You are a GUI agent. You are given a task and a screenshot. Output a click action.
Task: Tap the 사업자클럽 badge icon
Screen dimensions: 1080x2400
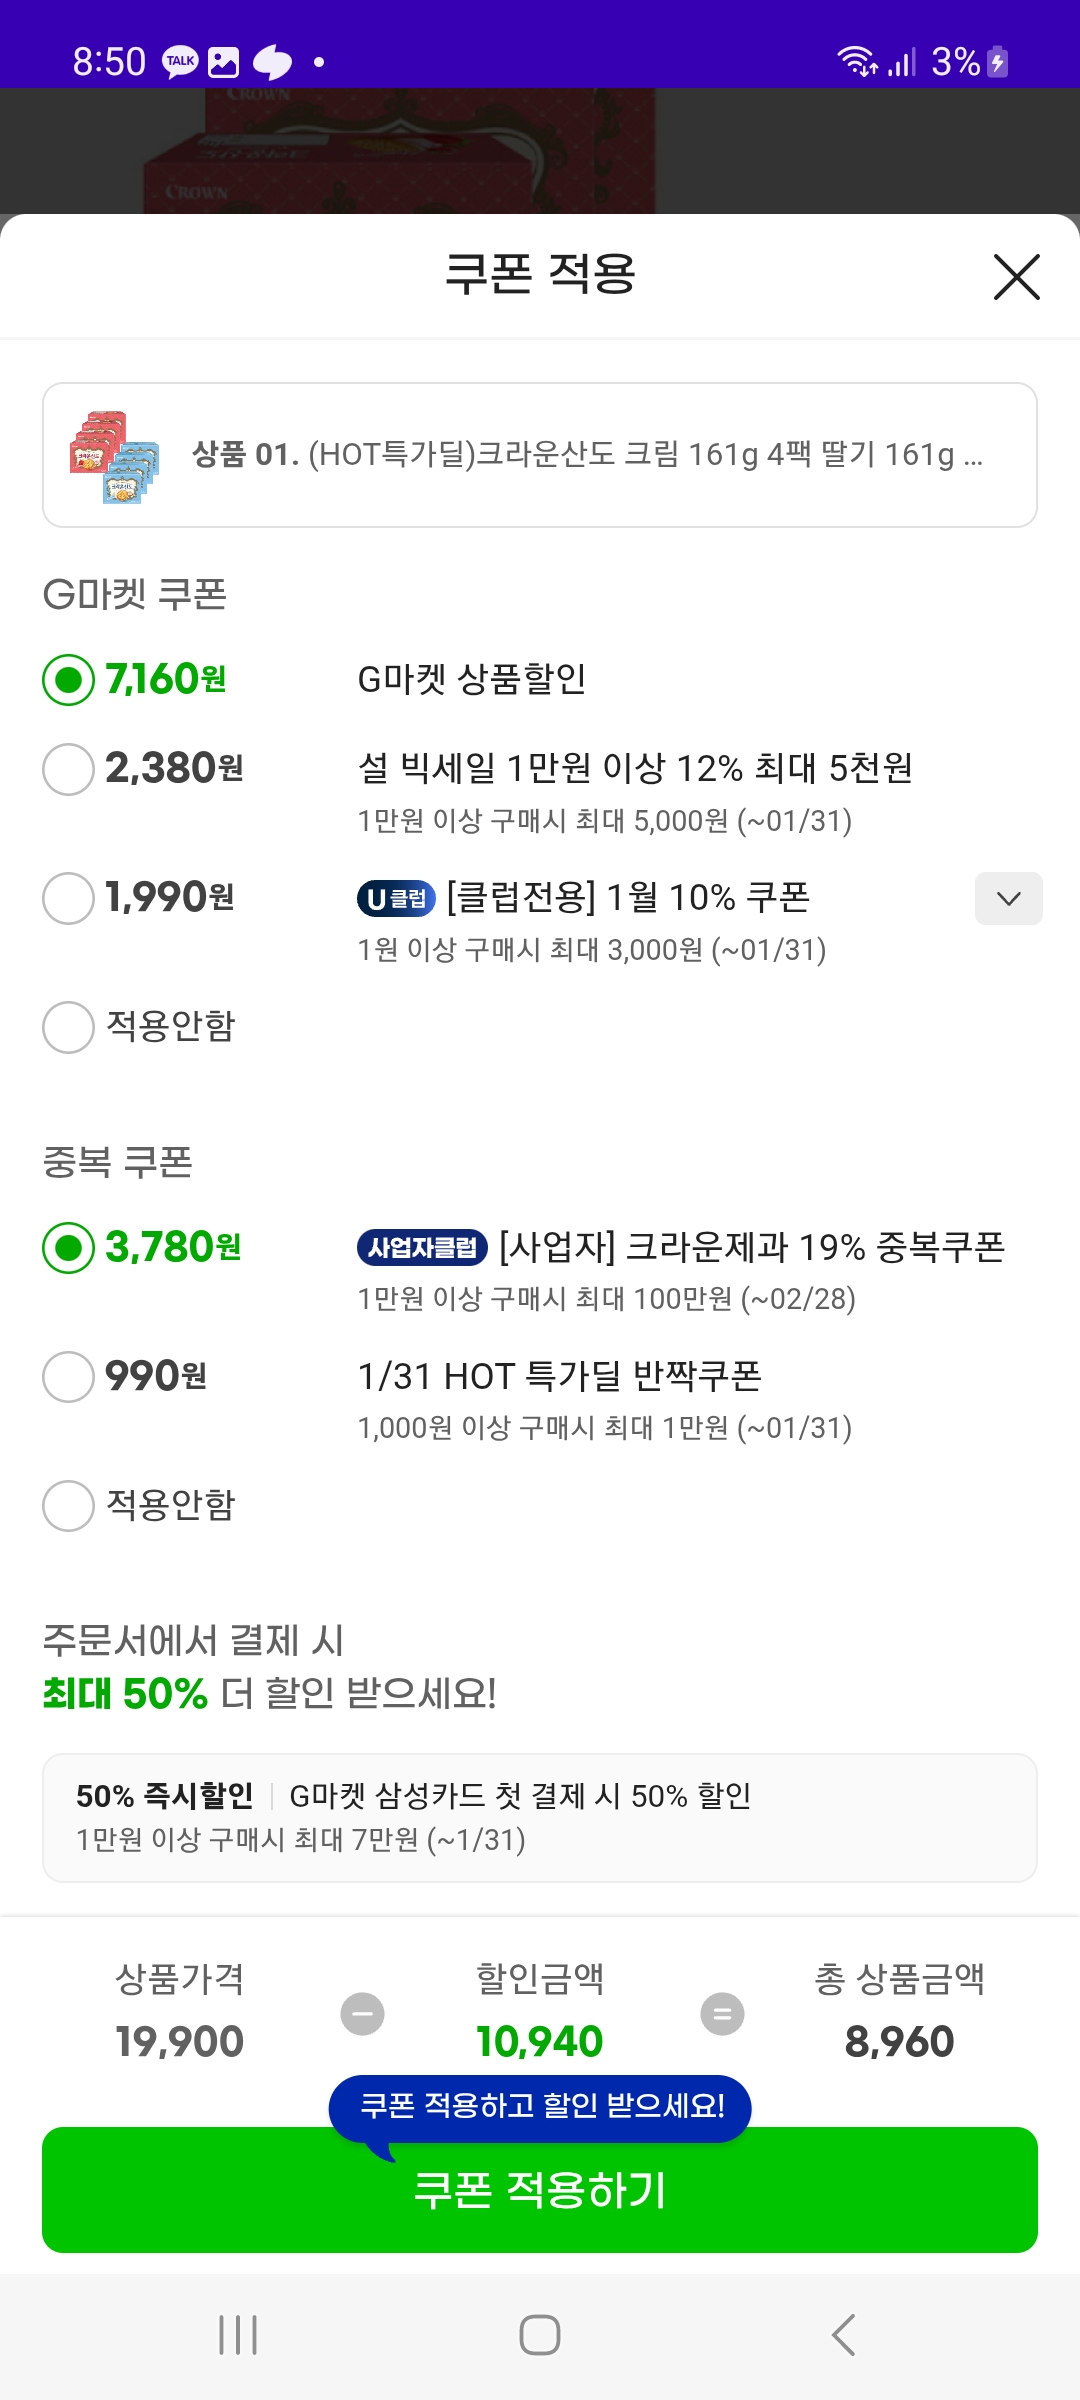click(x=422, y=1248)
